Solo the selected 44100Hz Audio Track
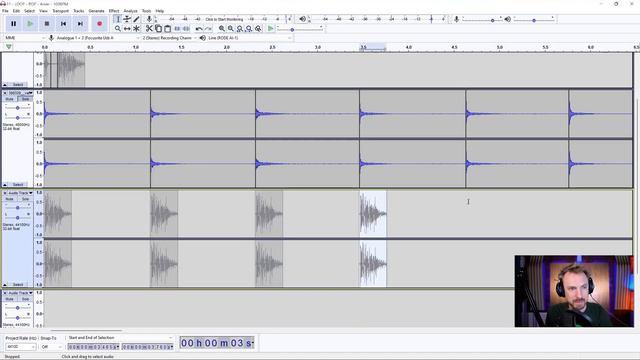Image resolution: width=640 pixels, height=360 pixels. [25, 199]
